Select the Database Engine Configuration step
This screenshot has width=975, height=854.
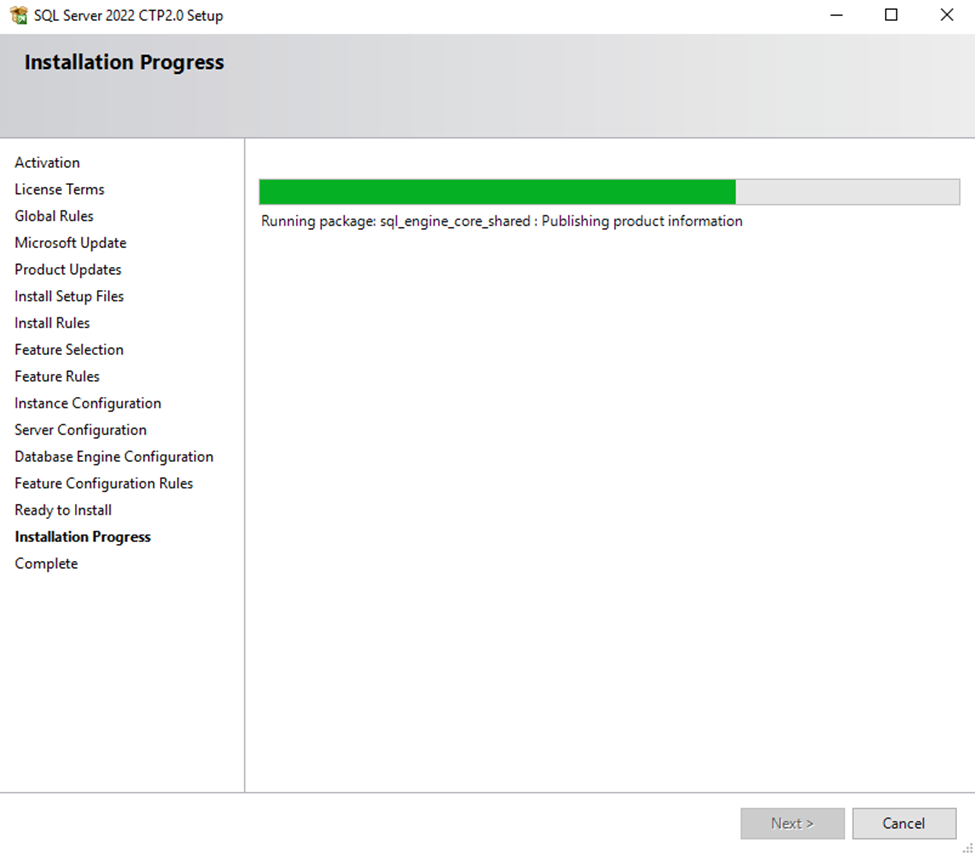pos(114,457)
